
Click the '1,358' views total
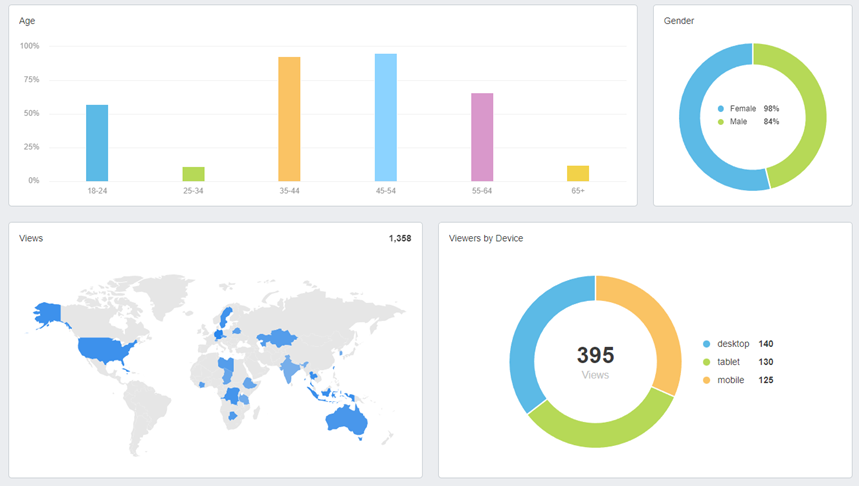(x=400, y=238)
